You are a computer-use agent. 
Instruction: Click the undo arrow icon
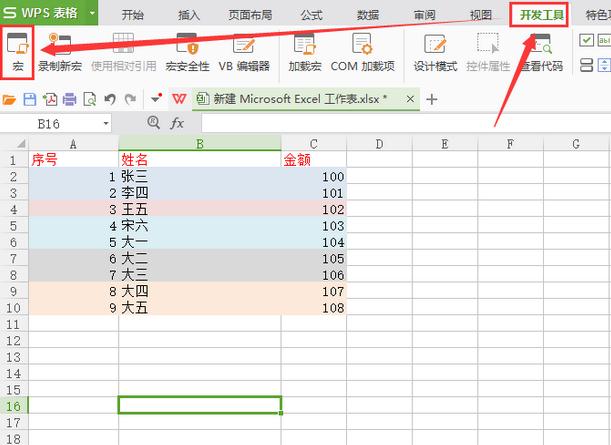click(x=110, y=99)
